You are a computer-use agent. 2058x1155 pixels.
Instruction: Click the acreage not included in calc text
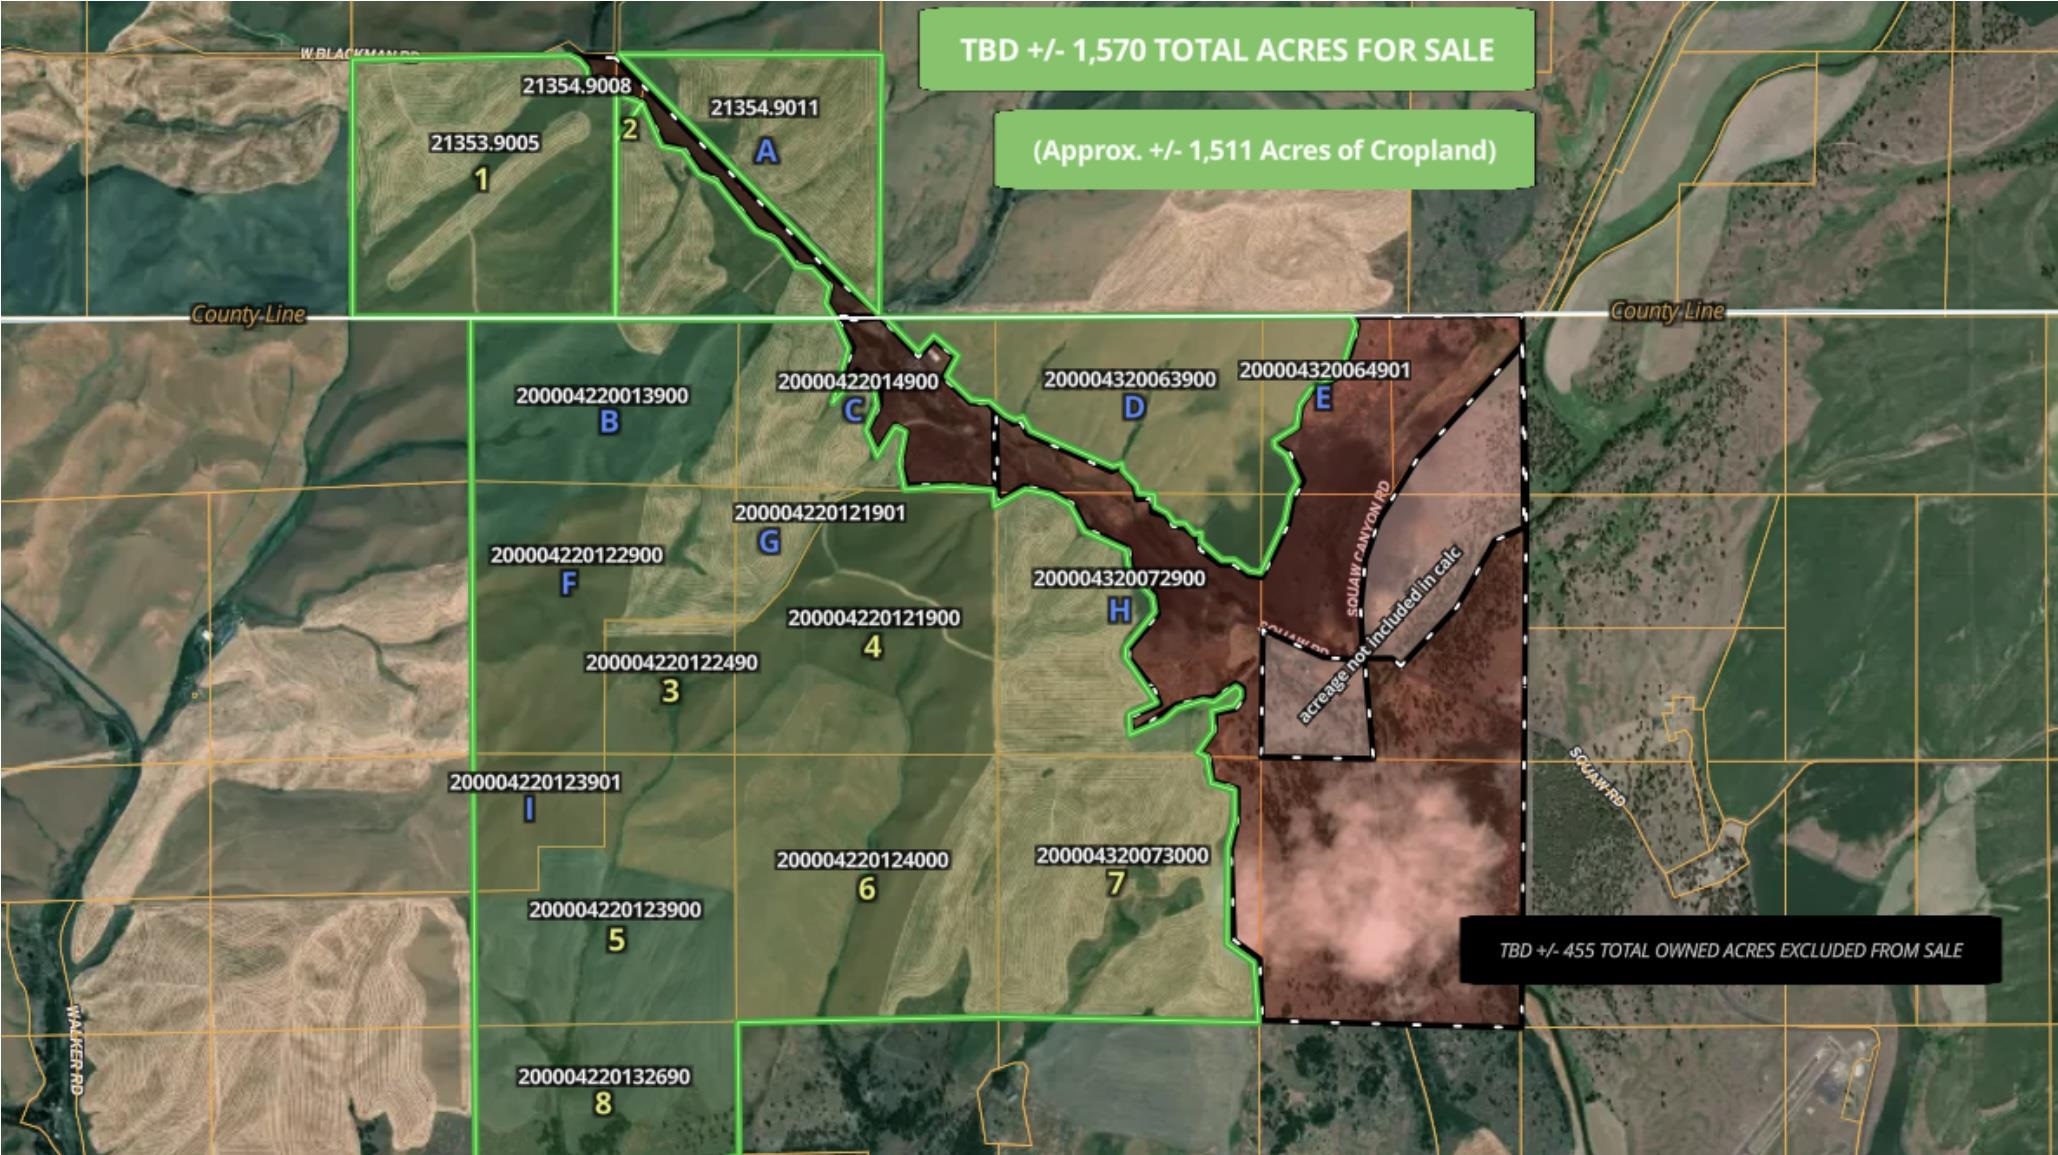pos(1380,635)
